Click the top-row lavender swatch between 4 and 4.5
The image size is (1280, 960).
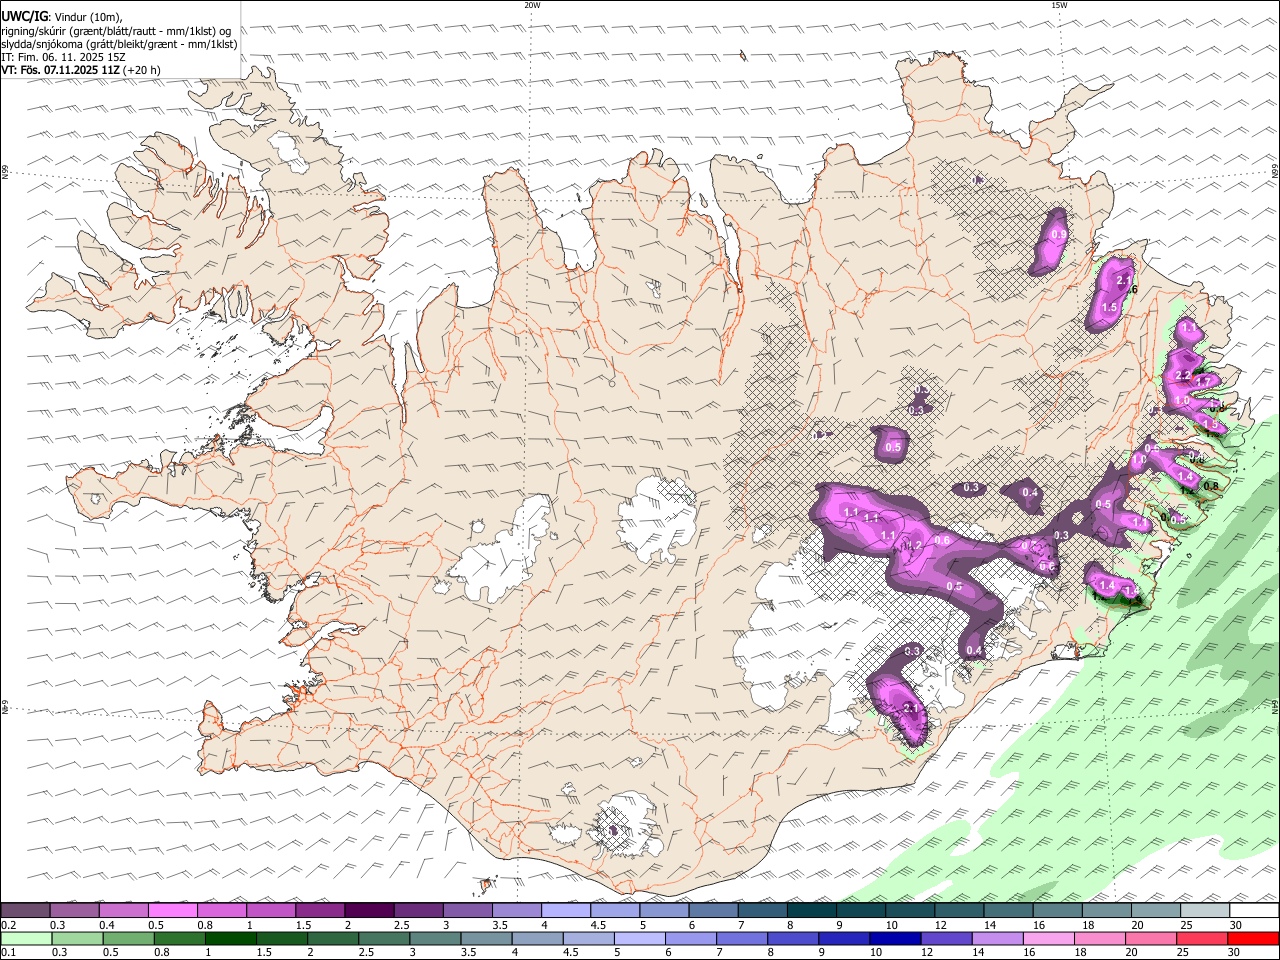pyautogui.click(x=566, y=911)
